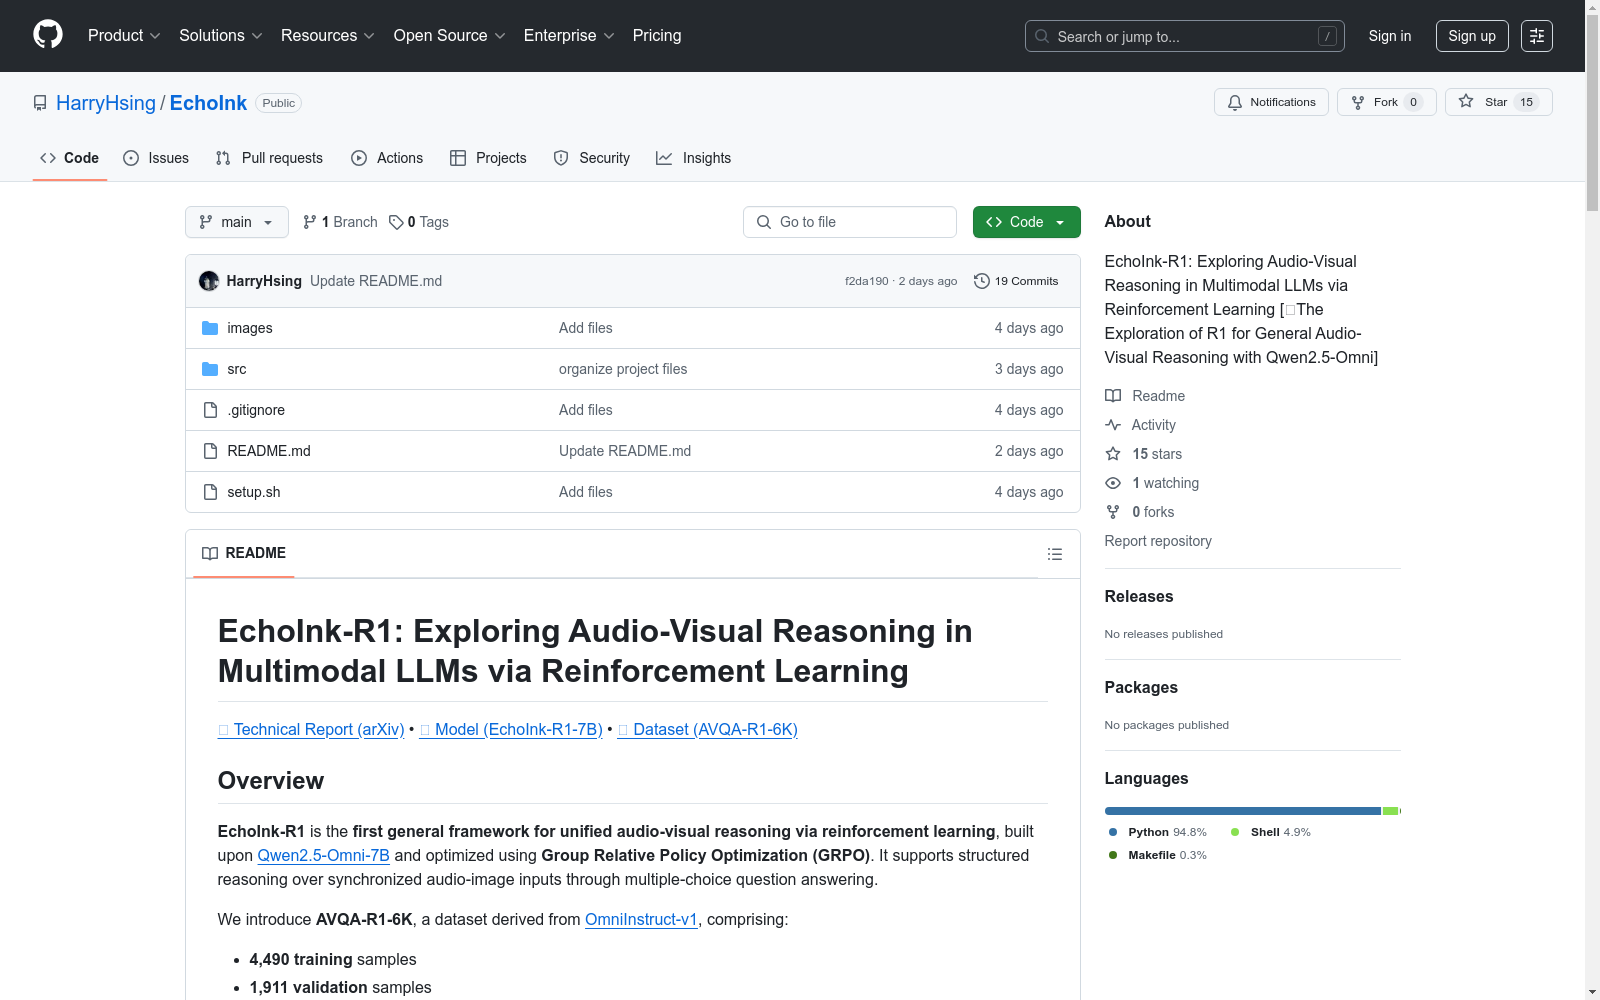Click the graph icon of Insights tab
1600x1000 pixels.
point(664,158)
